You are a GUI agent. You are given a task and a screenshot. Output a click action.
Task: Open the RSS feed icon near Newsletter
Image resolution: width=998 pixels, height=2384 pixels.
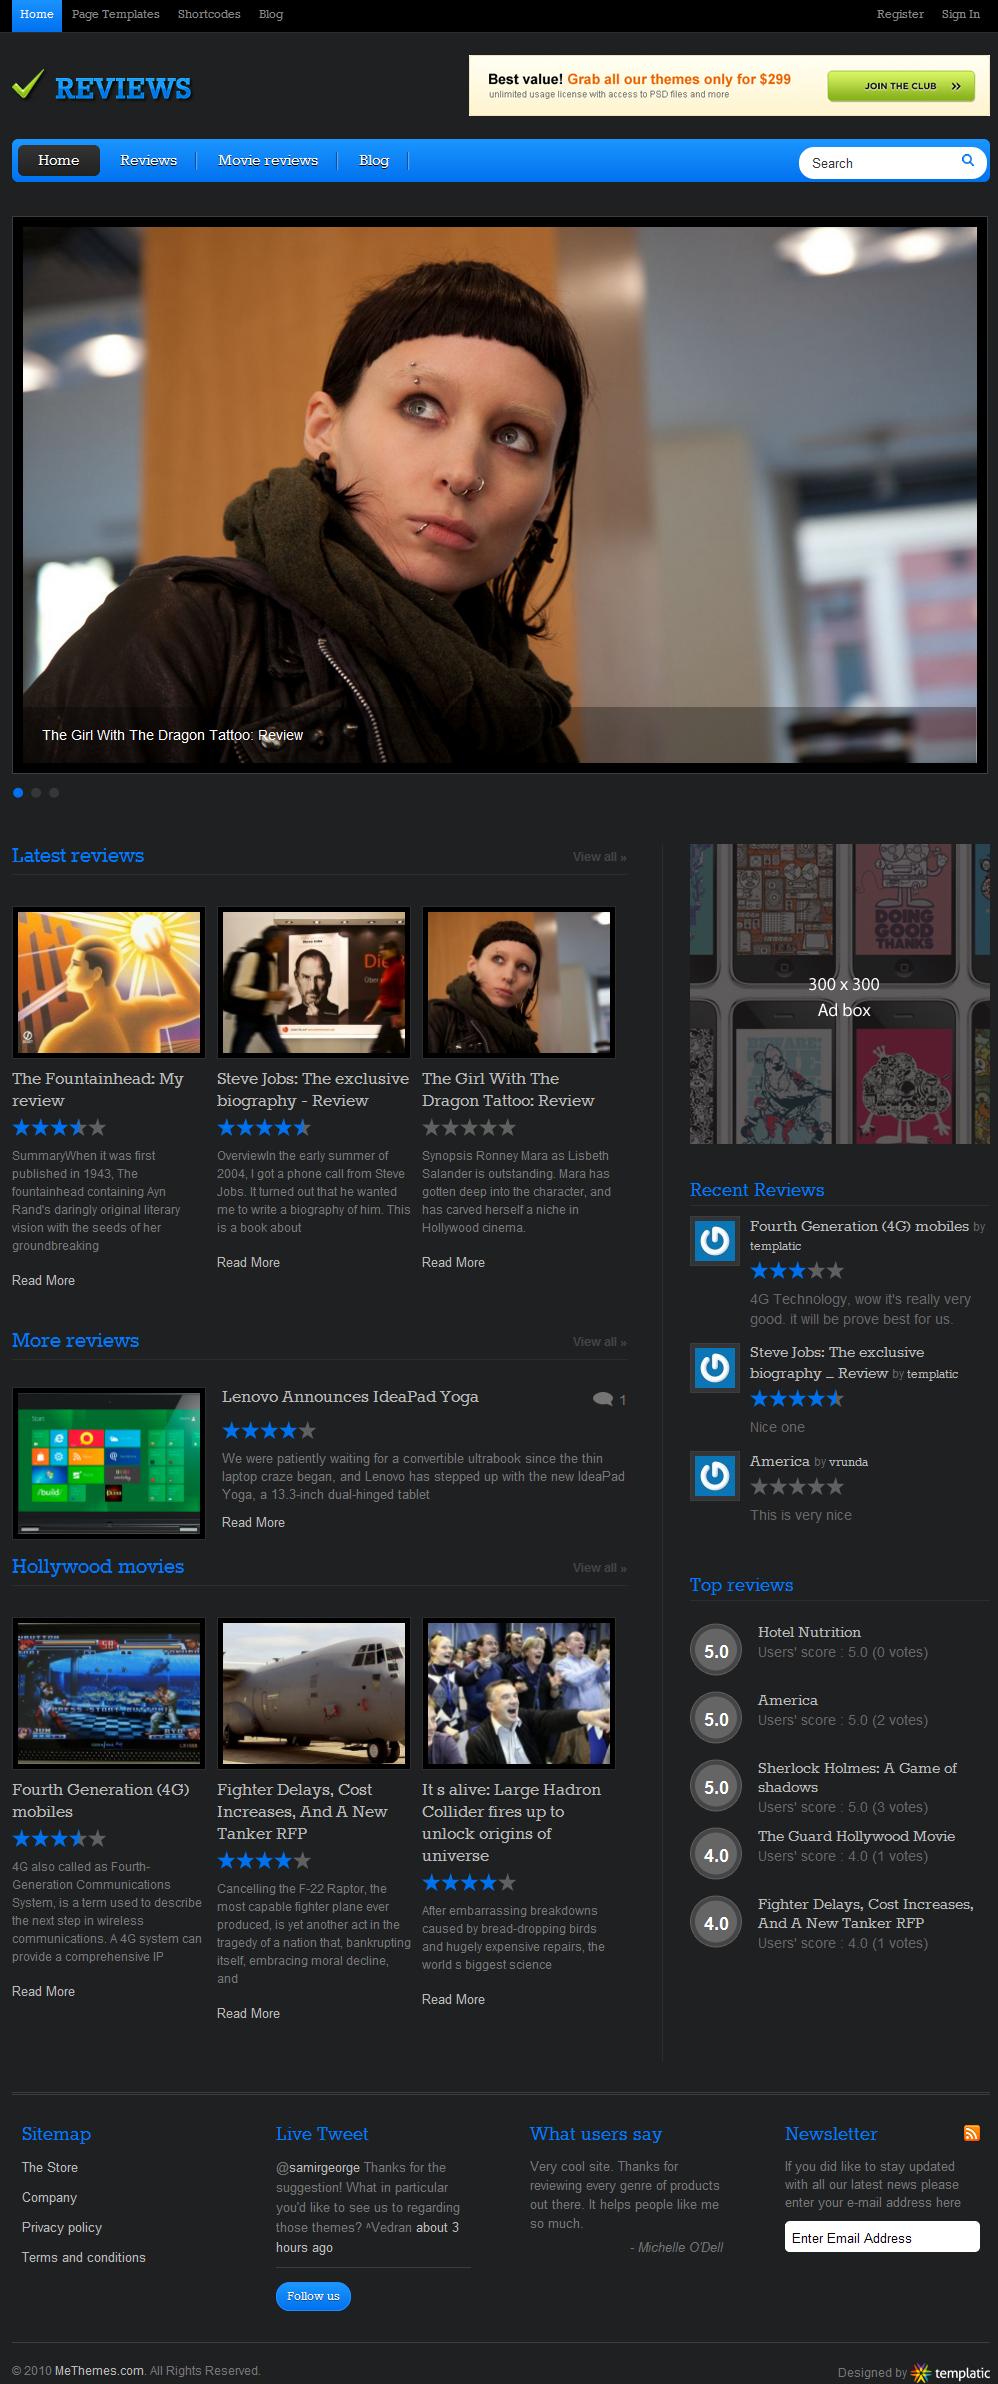pyautogui.click(x=971, y=2133)
